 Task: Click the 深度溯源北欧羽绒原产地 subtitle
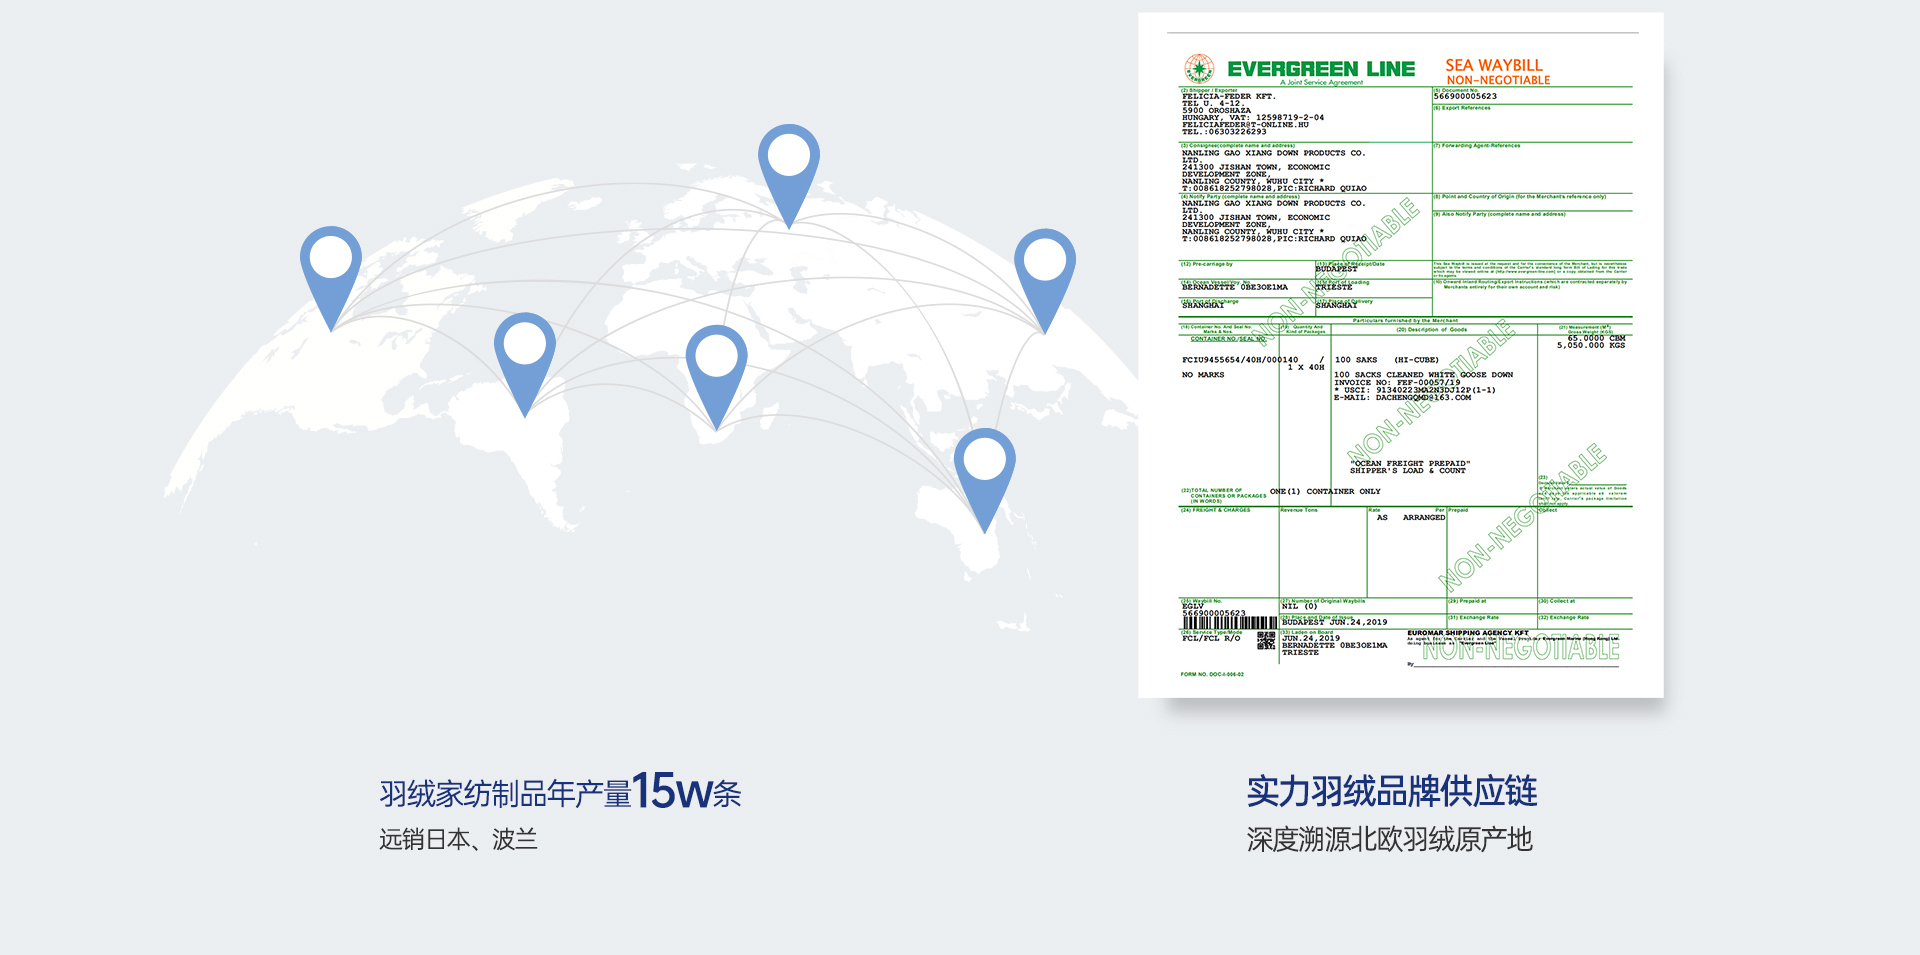click(x=1389, y=839)
